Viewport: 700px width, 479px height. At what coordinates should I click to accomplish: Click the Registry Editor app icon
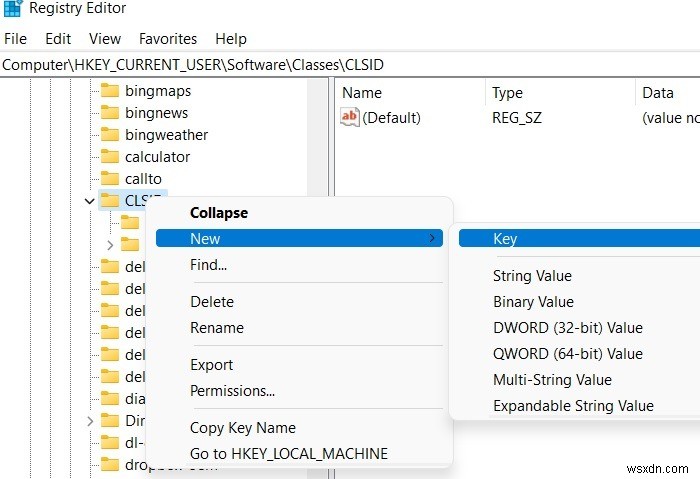pos(12,8)
